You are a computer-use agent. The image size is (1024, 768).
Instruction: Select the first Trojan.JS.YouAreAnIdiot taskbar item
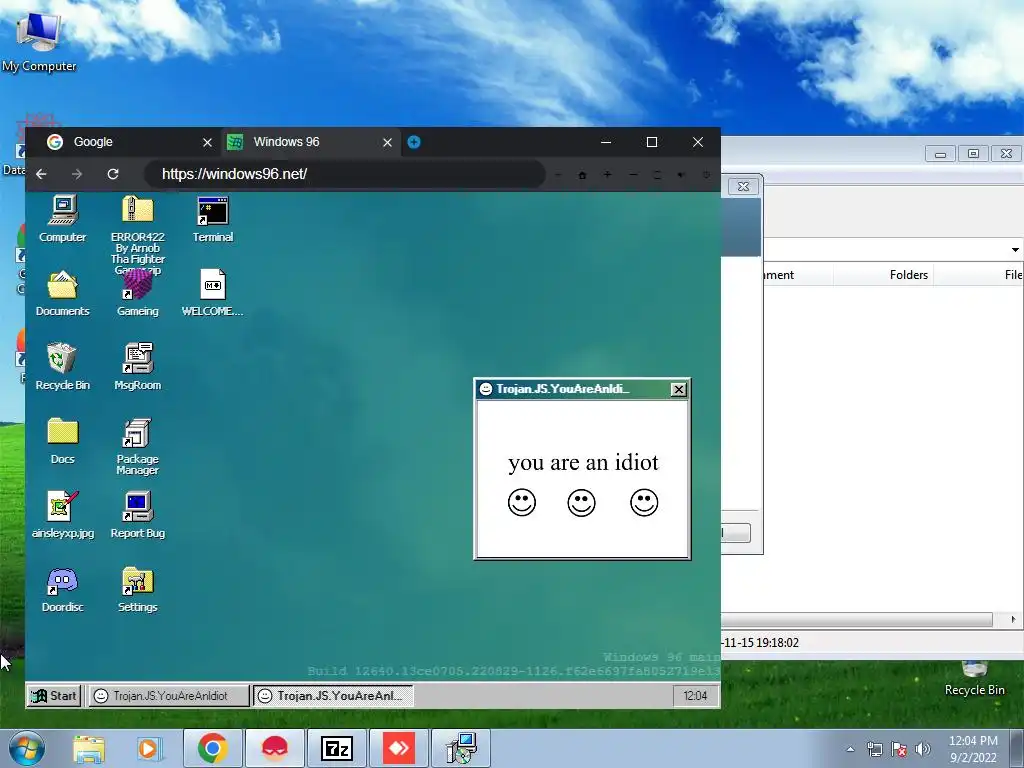click(x=169, y=696)
